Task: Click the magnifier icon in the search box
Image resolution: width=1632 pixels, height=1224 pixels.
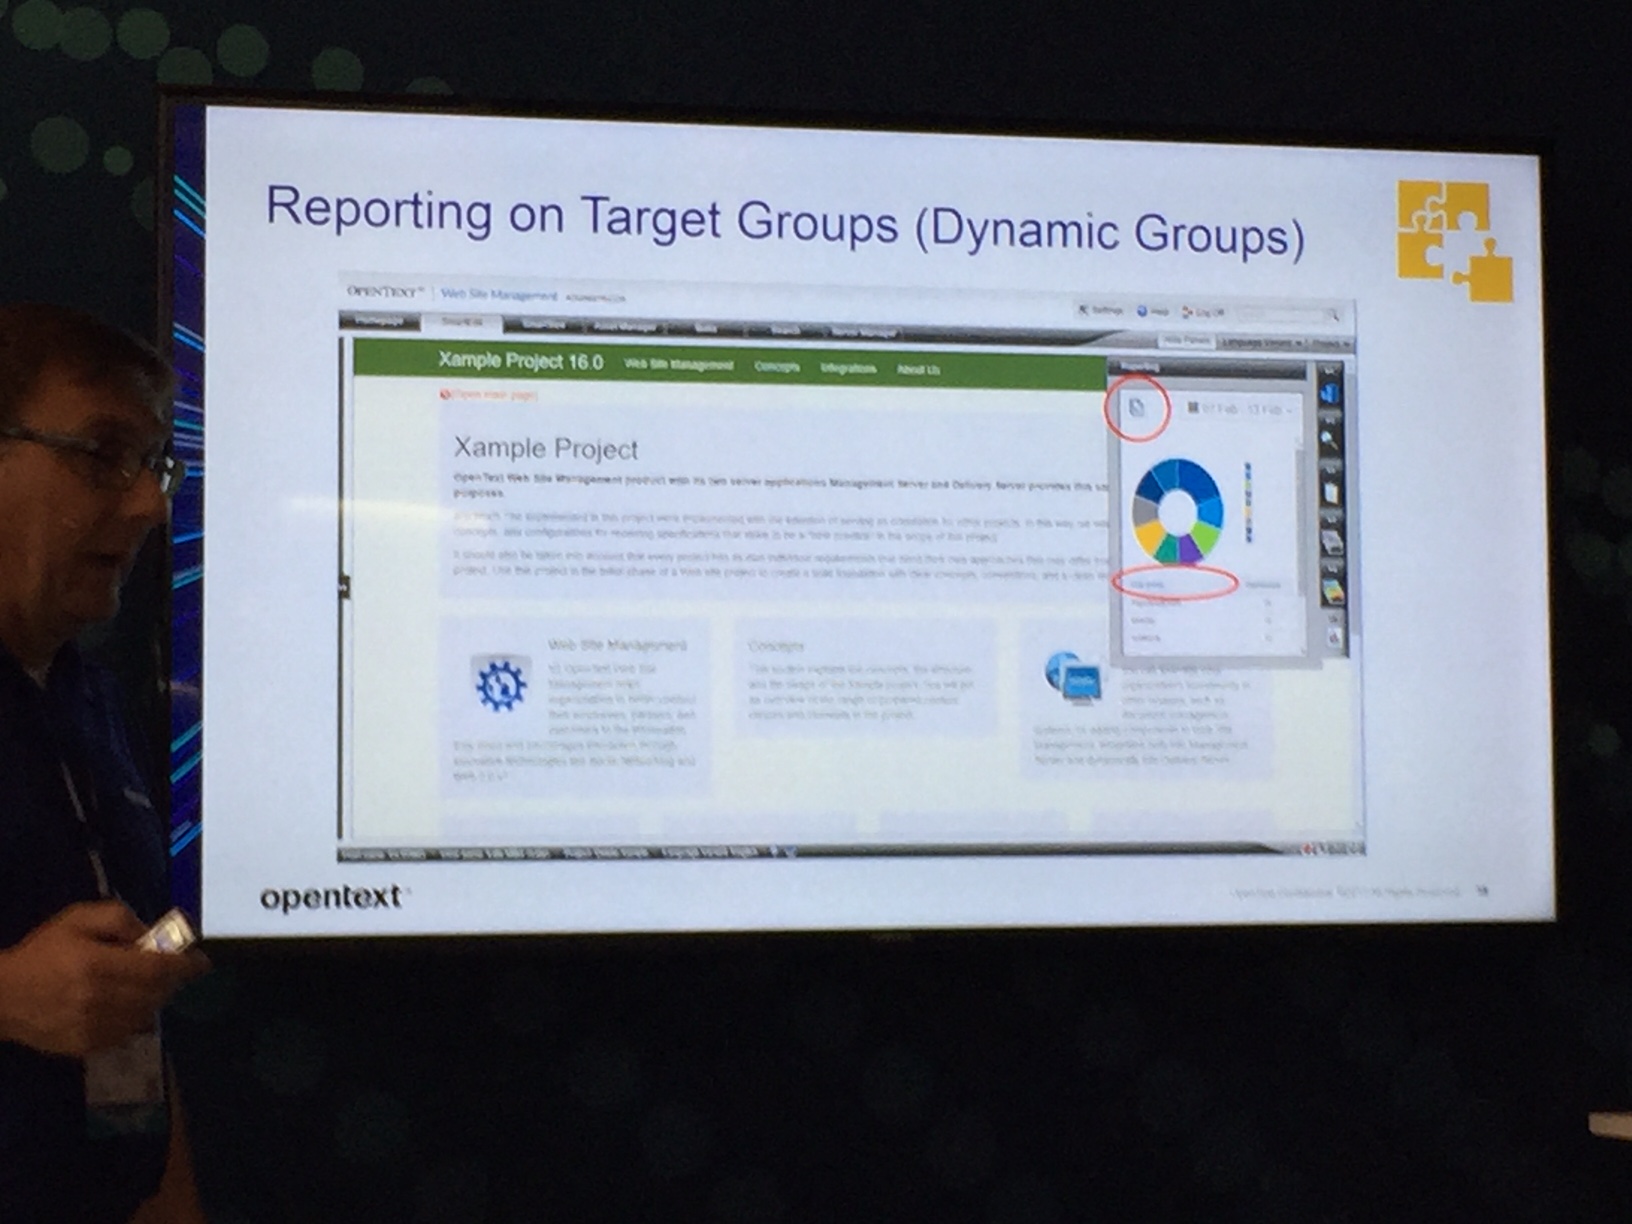Action: pyautogui.click(x=1333, y=315)
